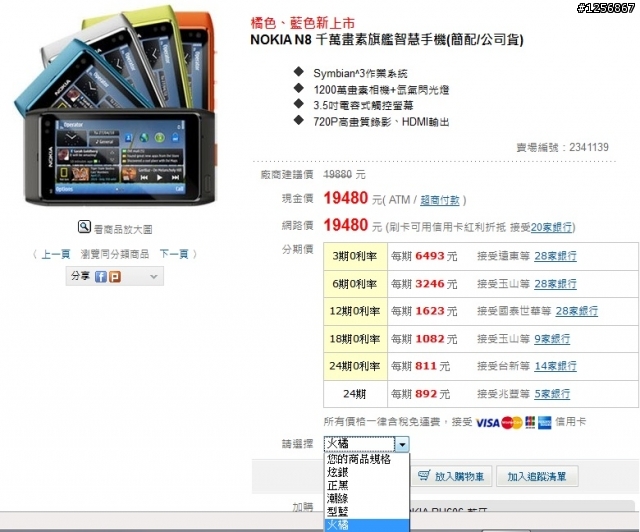The image size is (640, 532).
Task: Click the magnifier icon under product image
Action: (x=84, y=227)
